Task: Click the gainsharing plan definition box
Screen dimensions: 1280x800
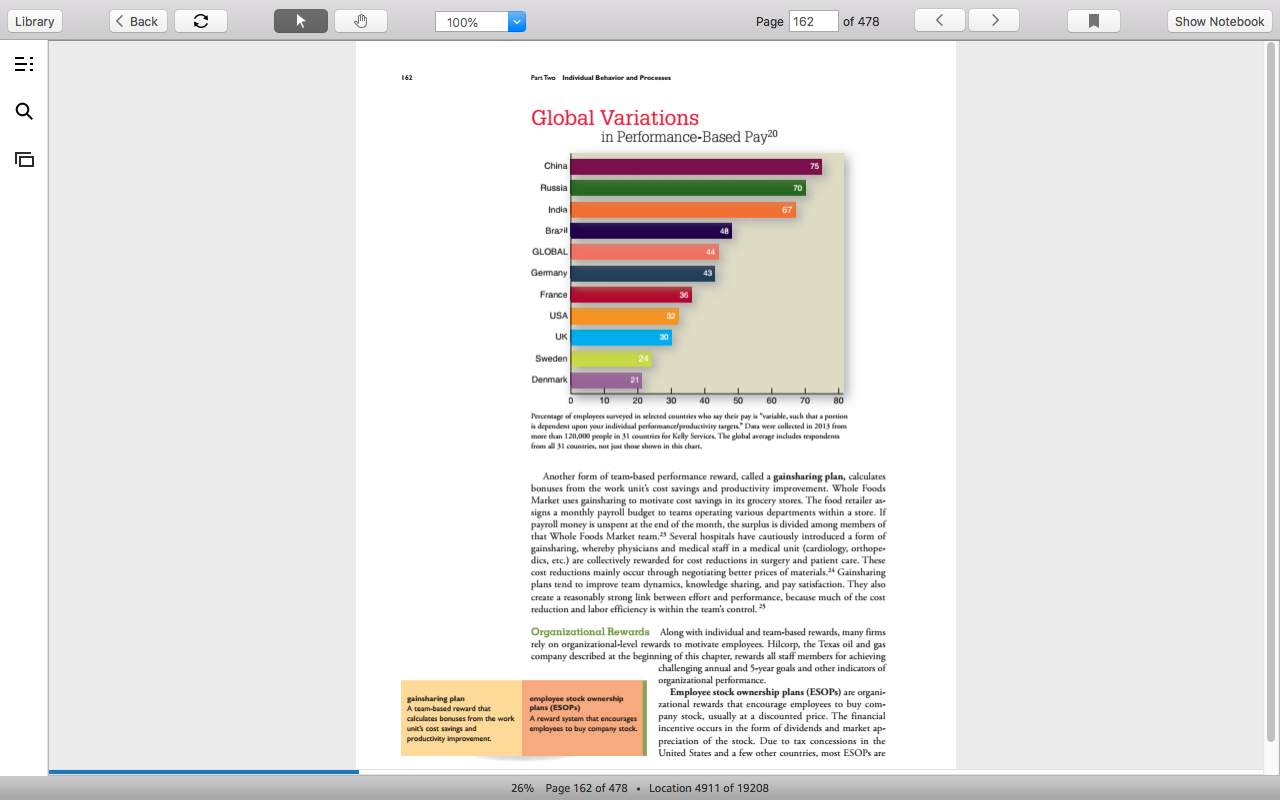Action: pos(461,718)
